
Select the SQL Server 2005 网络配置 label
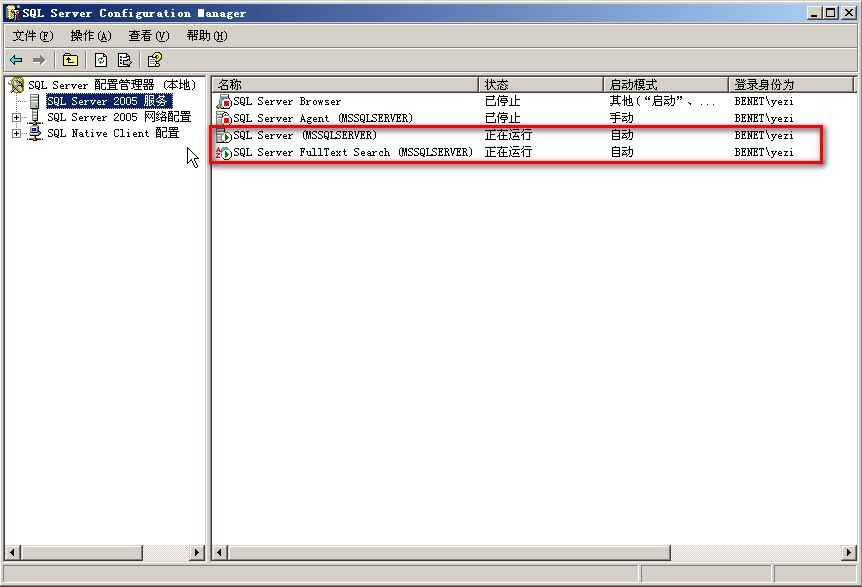(x=119, y=117)
